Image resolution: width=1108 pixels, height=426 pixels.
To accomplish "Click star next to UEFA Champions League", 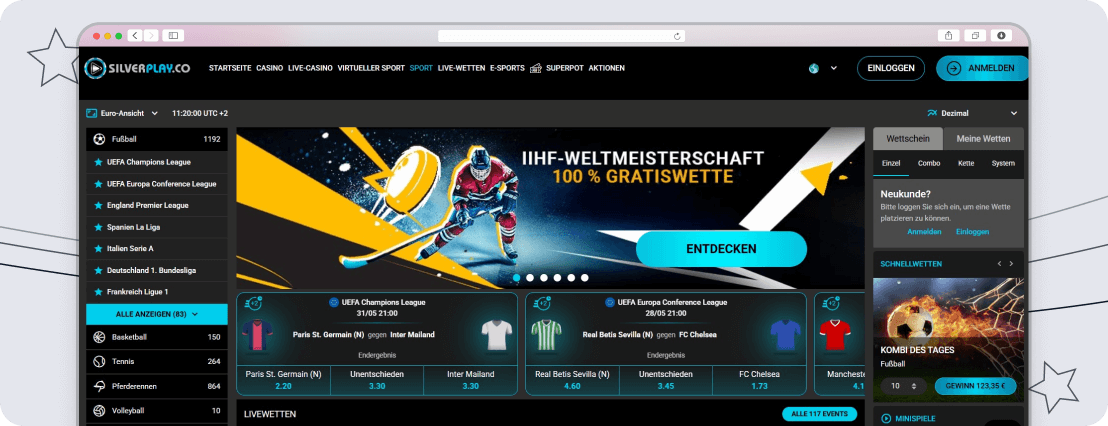I will pos(98,162).
